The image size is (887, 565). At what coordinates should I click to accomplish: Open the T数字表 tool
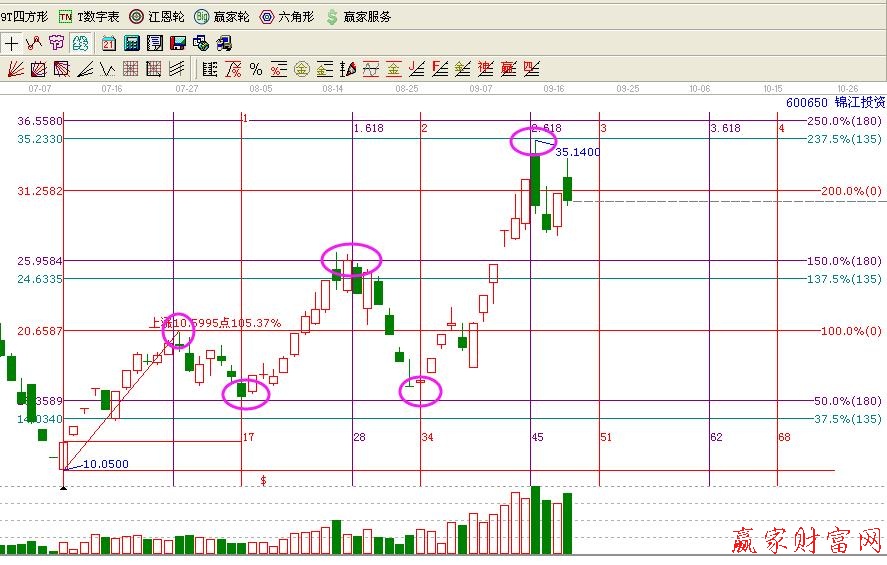tap(89, 17)
